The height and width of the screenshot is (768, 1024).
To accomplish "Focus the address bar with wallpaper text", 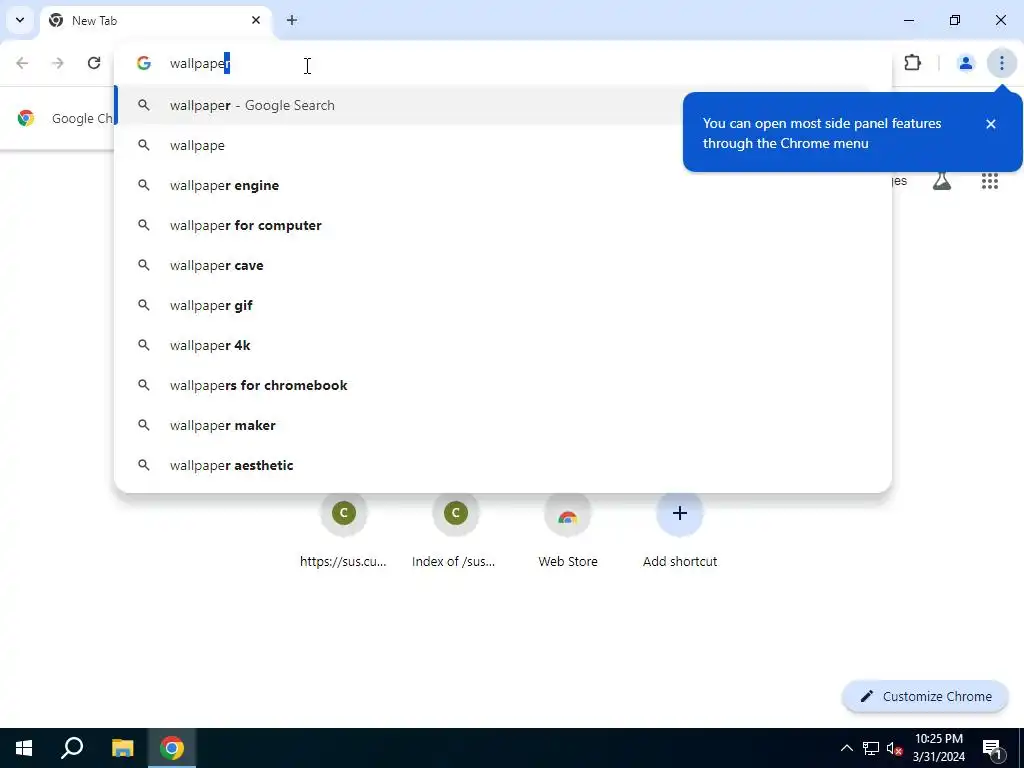I will [x=503, y=63].
